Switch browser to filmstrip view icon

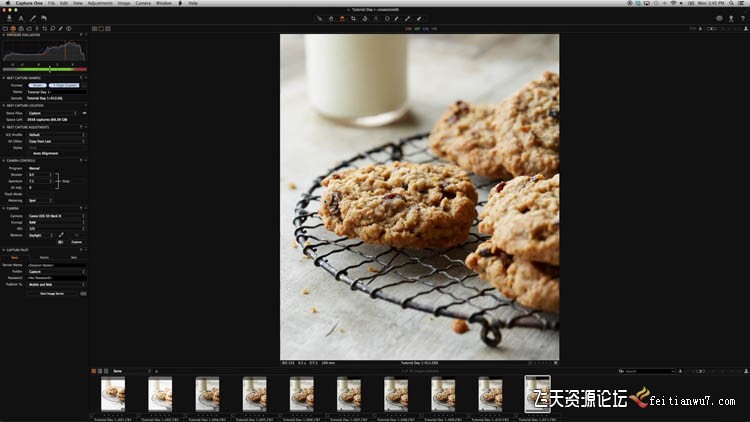[94, 371]
